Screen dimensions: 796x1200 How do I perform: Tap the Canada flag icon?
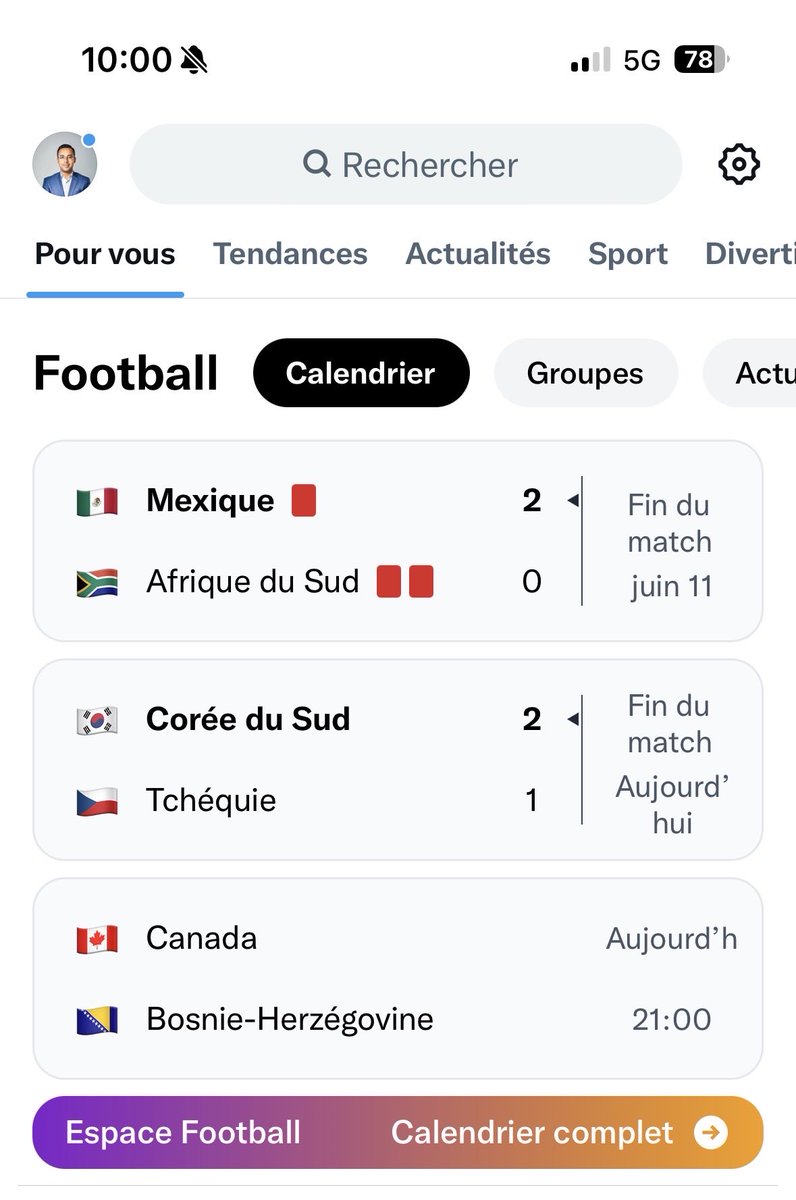(97, 939)
